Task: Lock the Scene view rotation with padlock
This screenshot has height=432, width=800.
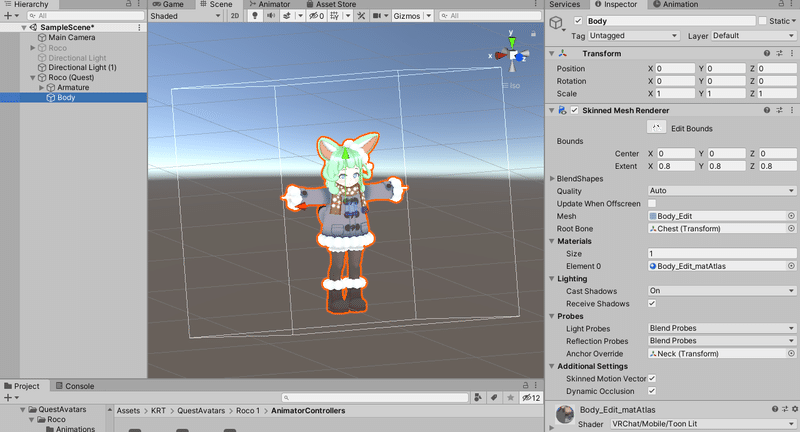Action: point(533,34)
